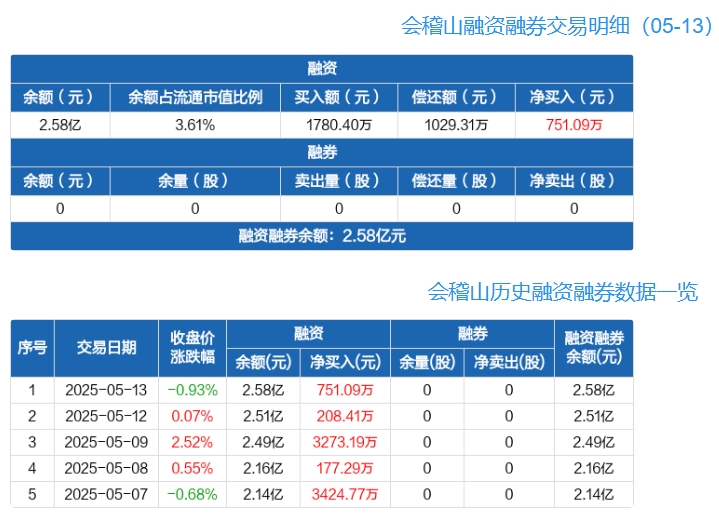Click the 净卖出(股) subheader in the history table
This screenshot has width=719, height=515.
click(509, 363)
